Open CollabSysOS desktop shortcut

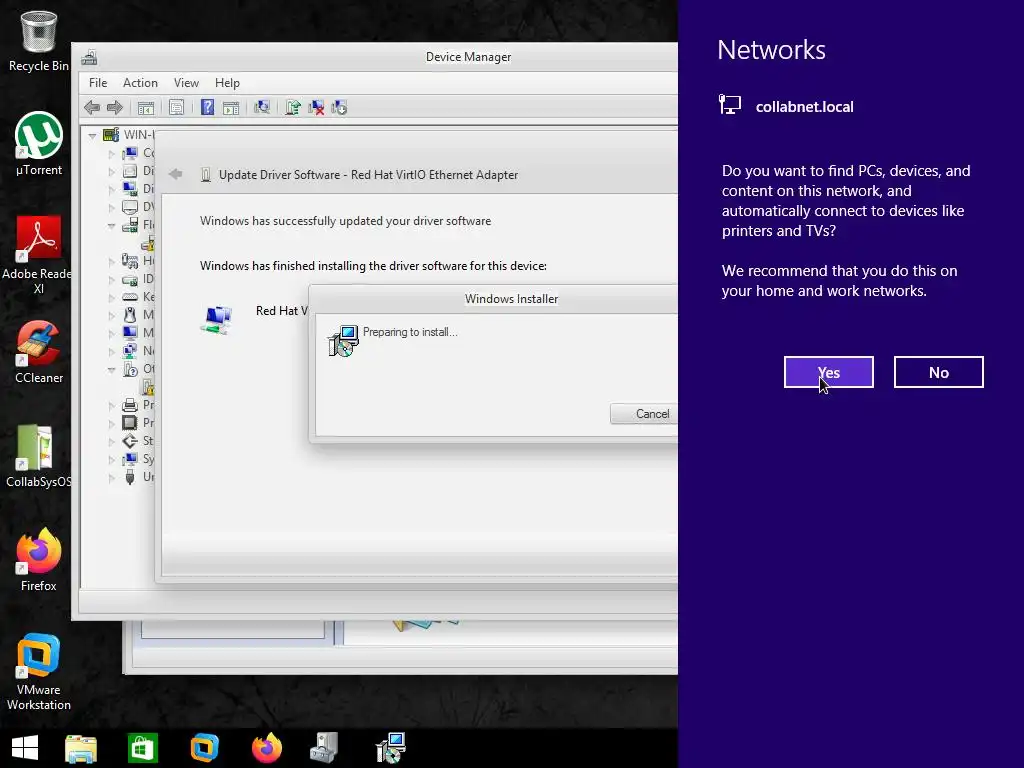click(39, 456)
